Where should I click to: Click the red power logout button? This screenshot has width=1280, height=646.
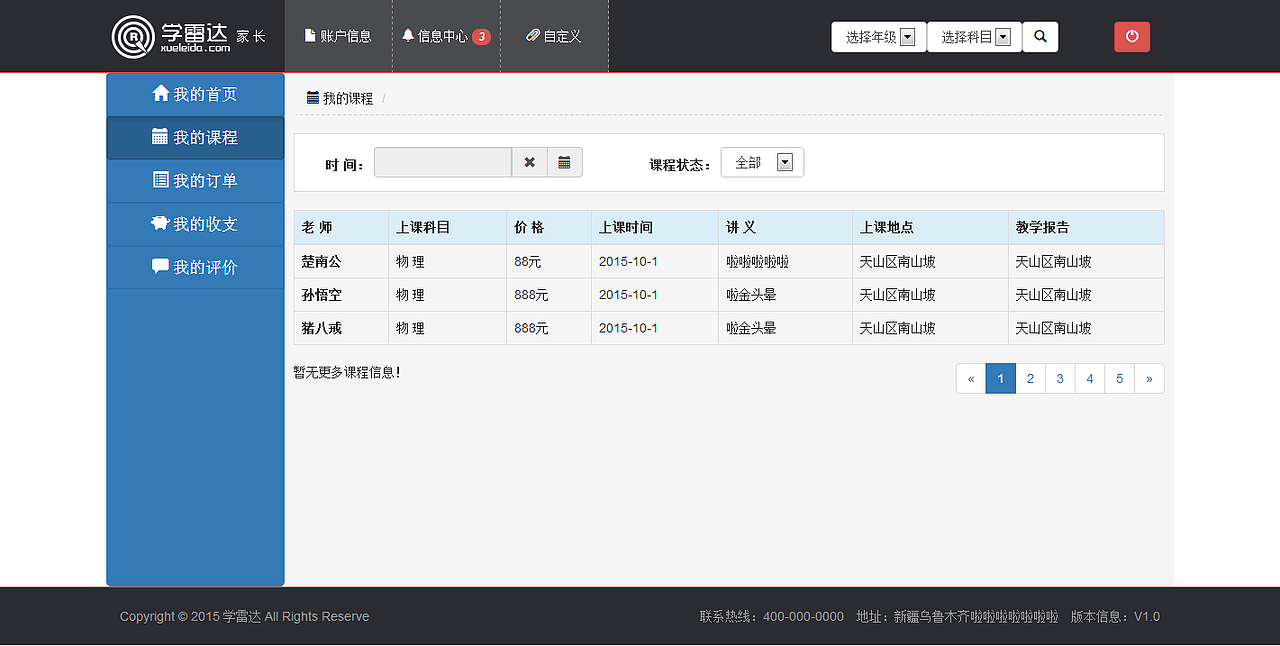coord(1132,36)
